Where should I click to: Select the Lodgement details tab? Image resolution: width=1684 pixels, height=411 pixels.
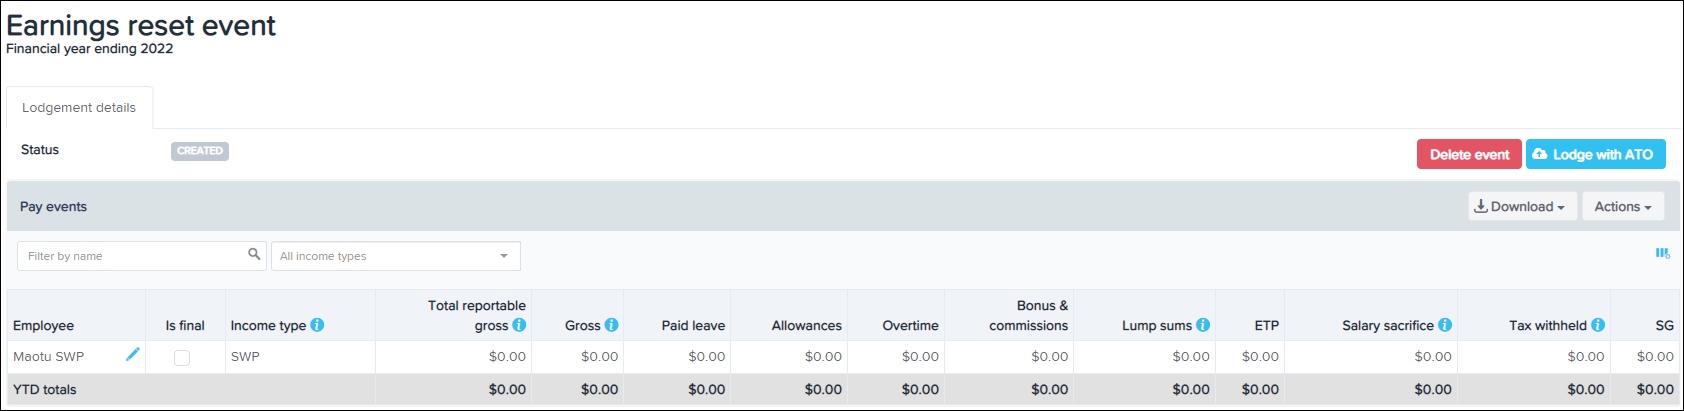tap(79, 108)
